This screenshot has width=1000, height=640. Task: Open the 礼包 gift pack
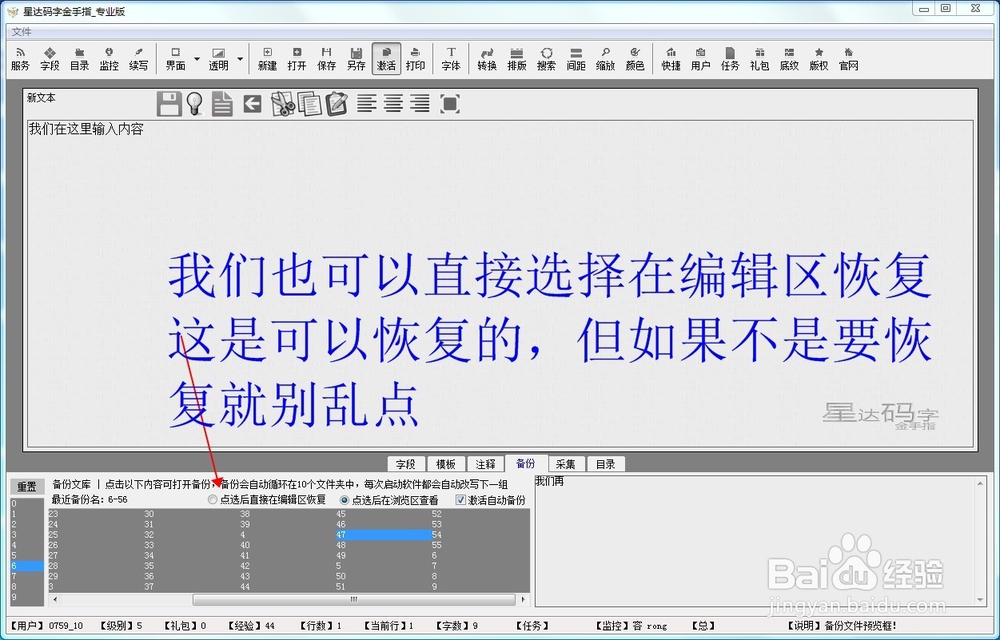coord(760,59)
